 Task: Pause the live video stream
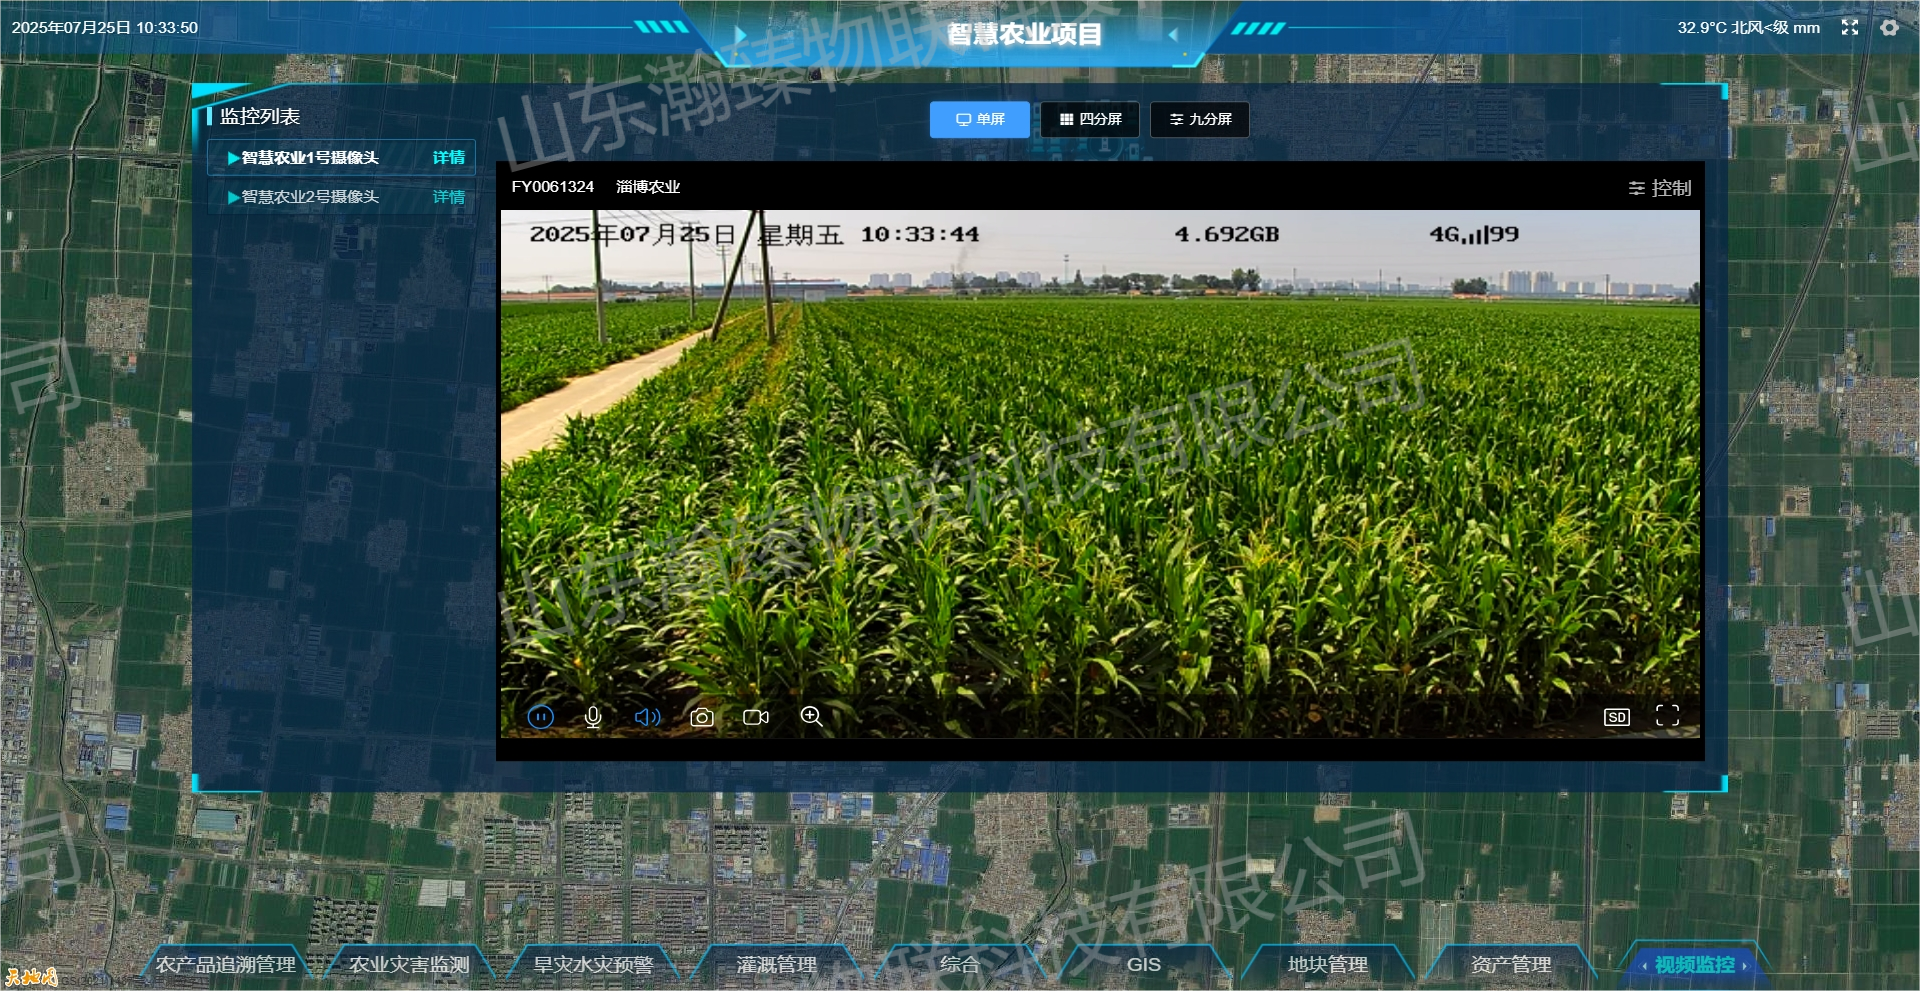(540, 717)
